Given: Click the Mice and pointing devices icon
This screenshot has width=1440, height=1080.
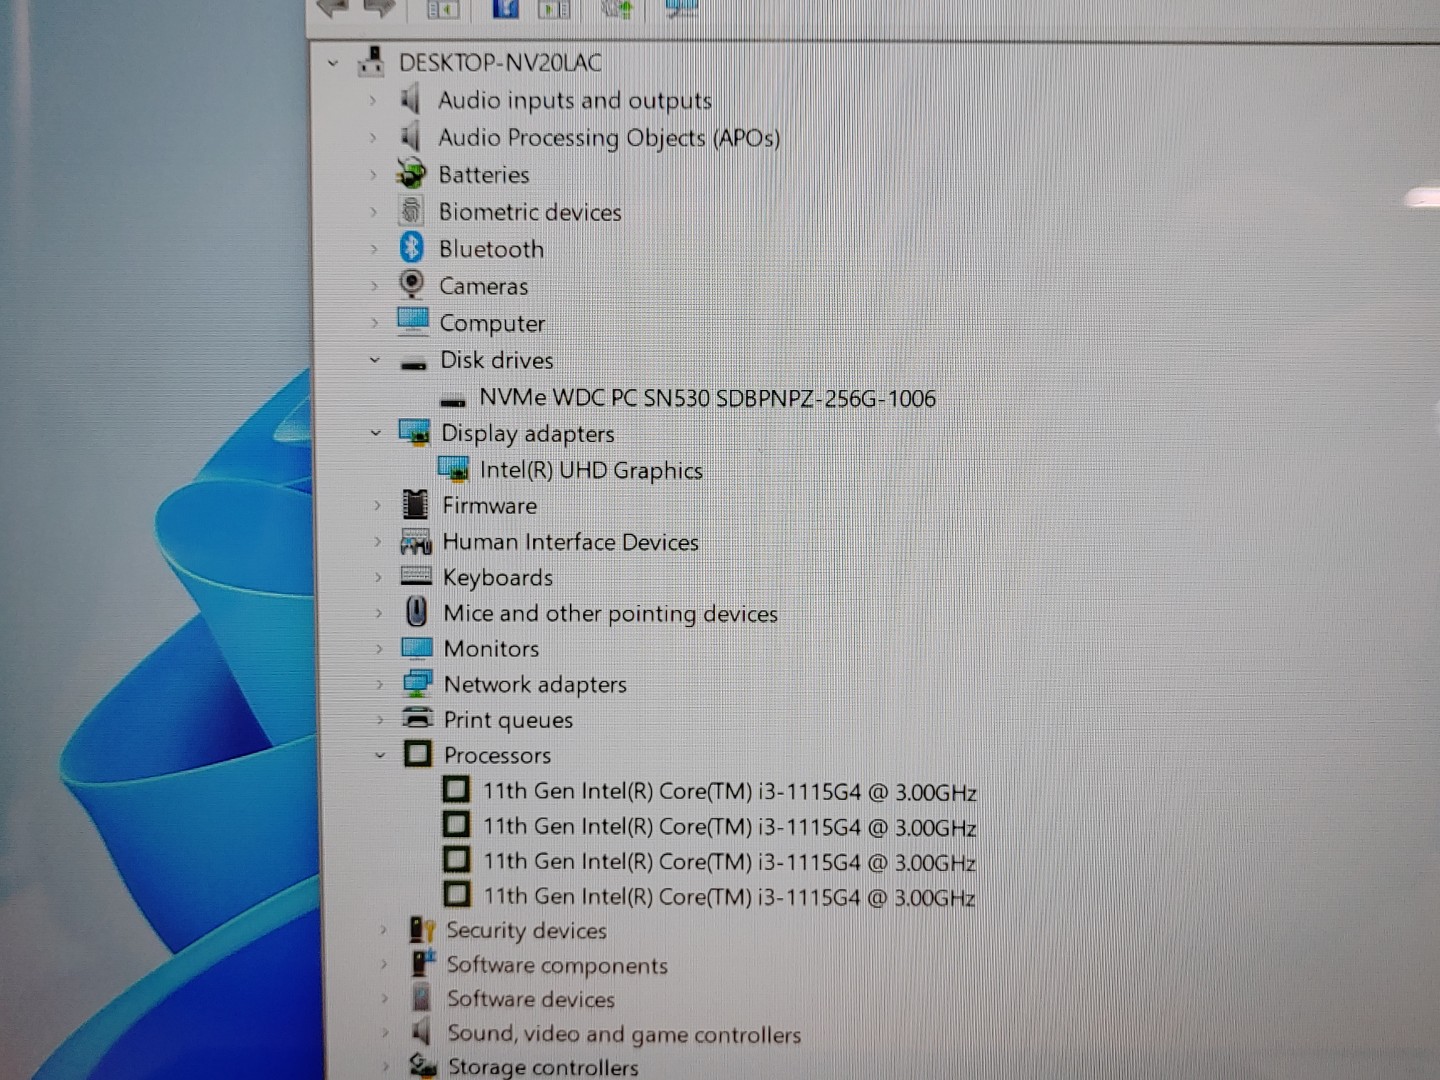Looking at the screenshot, I should click(416, 612).
